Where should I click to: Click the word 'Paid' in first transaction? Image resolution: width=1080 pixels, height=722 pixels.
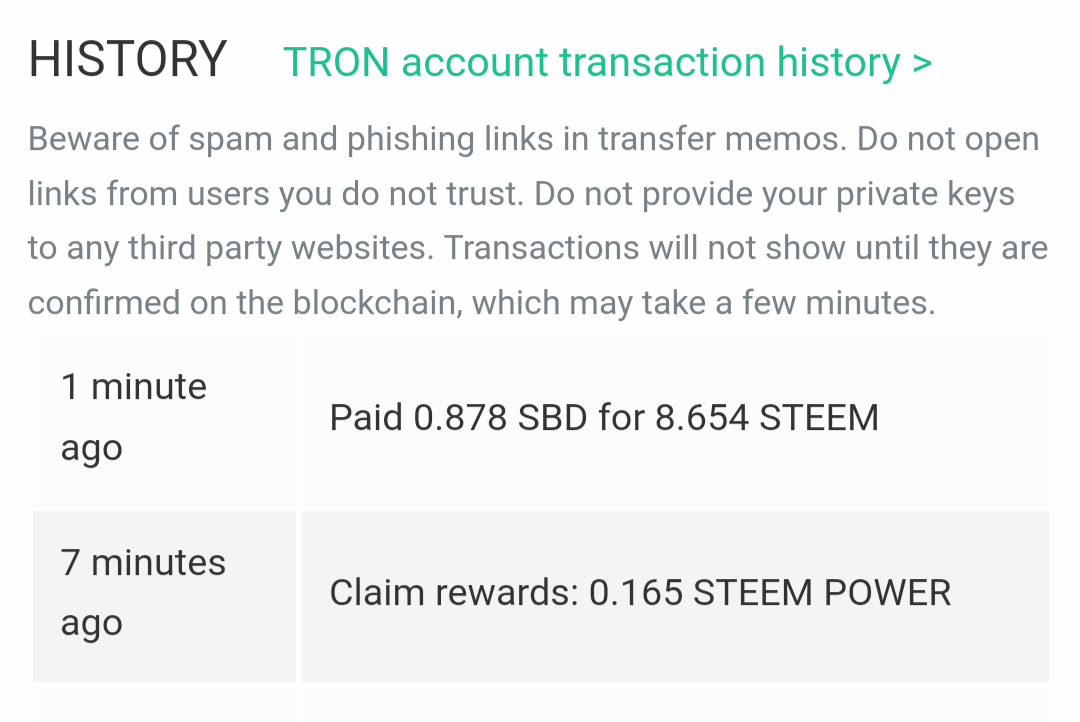pos(366,417)
